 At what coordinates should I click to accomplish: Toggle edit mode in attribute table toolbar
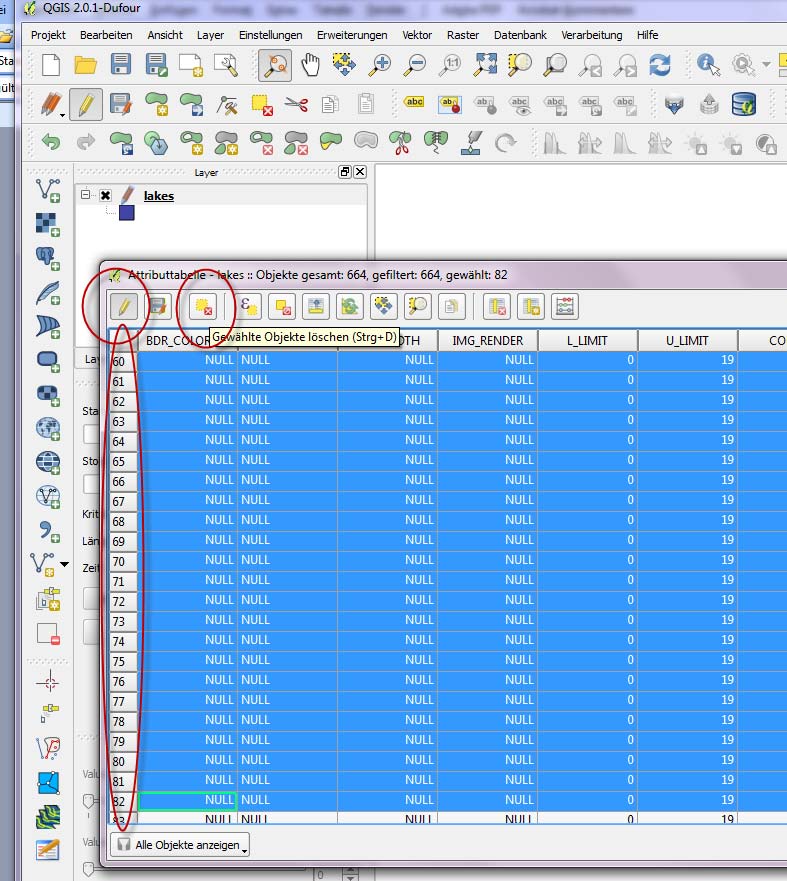click(x=125, y=306)
